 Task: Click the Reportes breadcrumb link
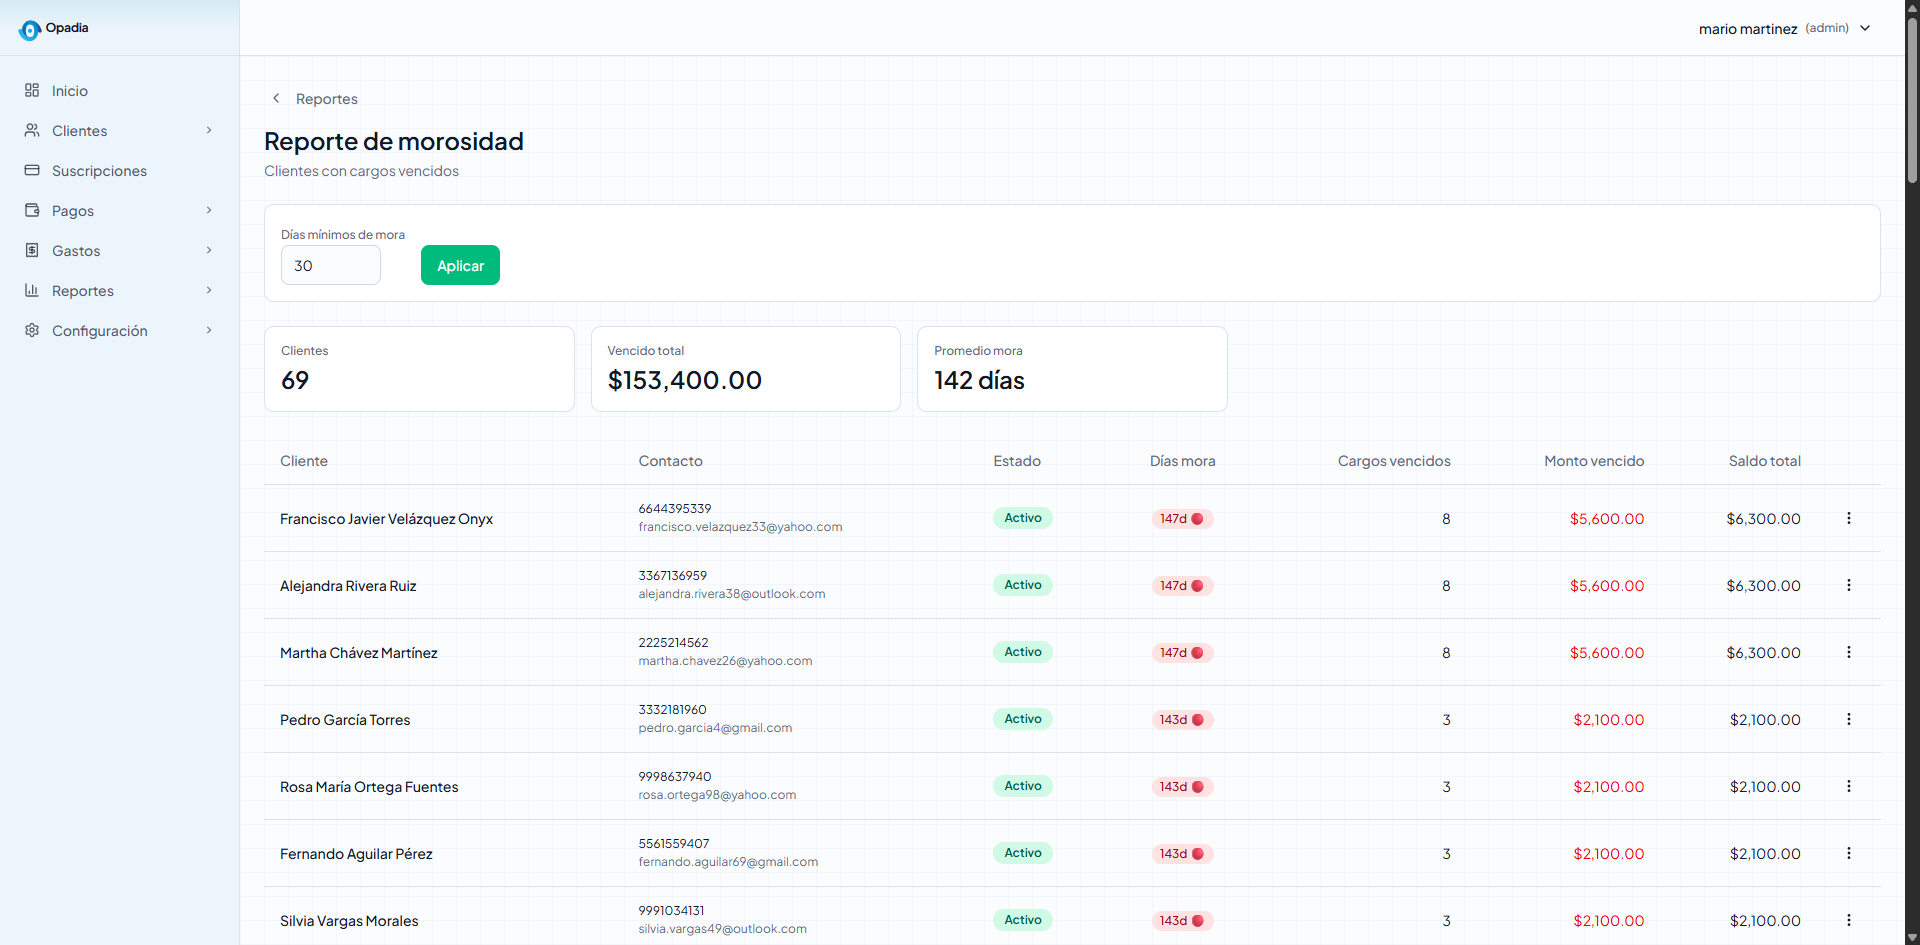[x=327, y=99]
